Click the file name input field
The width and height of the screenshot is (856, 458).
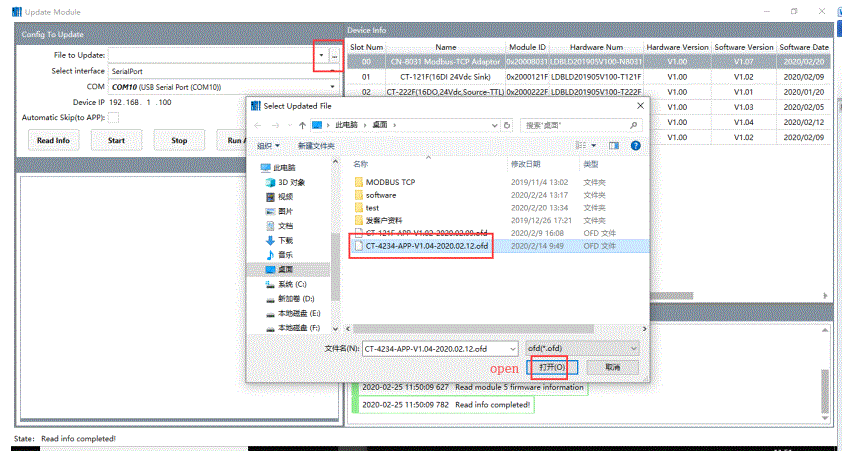tap(435, 349)
